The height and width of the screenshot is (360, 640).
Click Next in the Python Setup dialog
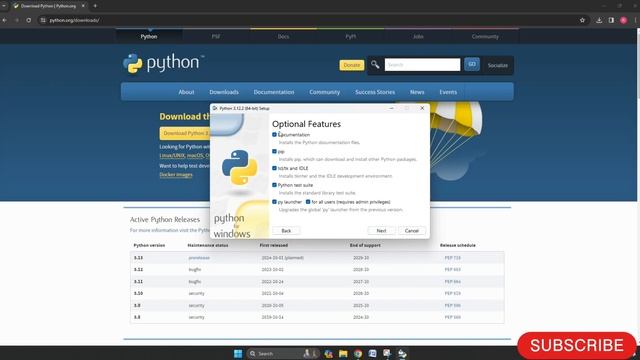(x=381, y=231)
